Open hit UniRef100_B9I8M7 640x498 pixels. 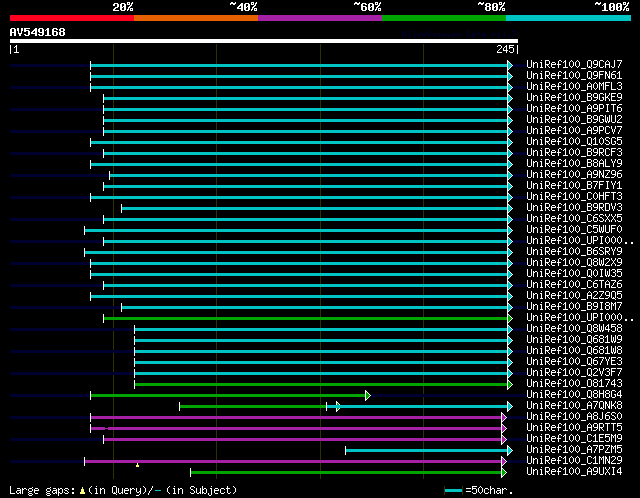(574, 307)
